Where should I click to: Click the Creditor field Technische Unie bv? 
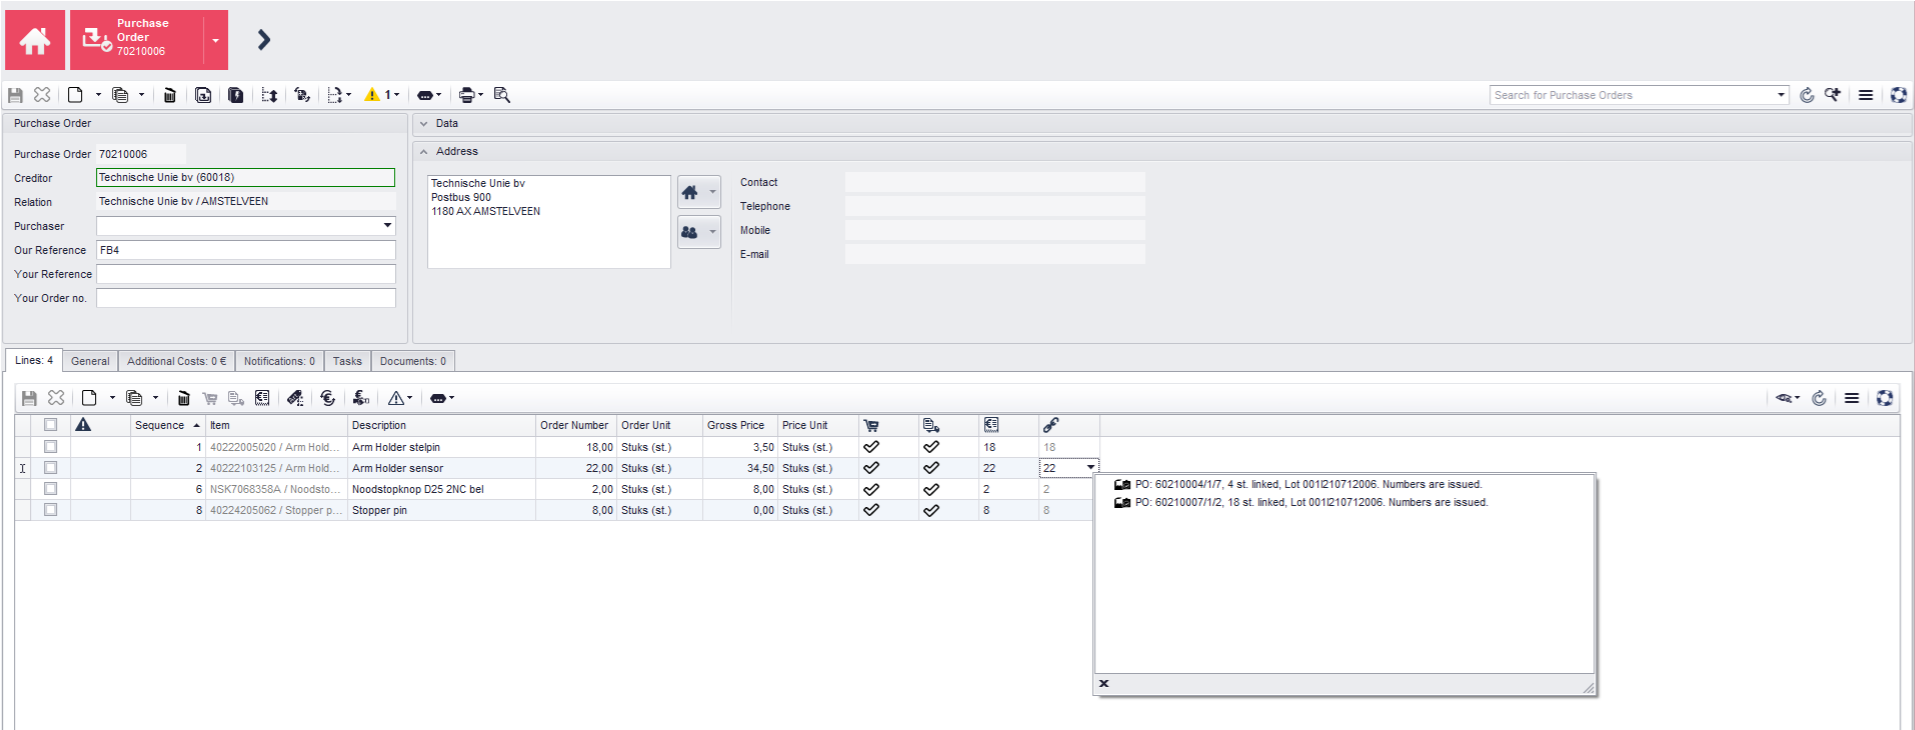click(245, 177)
